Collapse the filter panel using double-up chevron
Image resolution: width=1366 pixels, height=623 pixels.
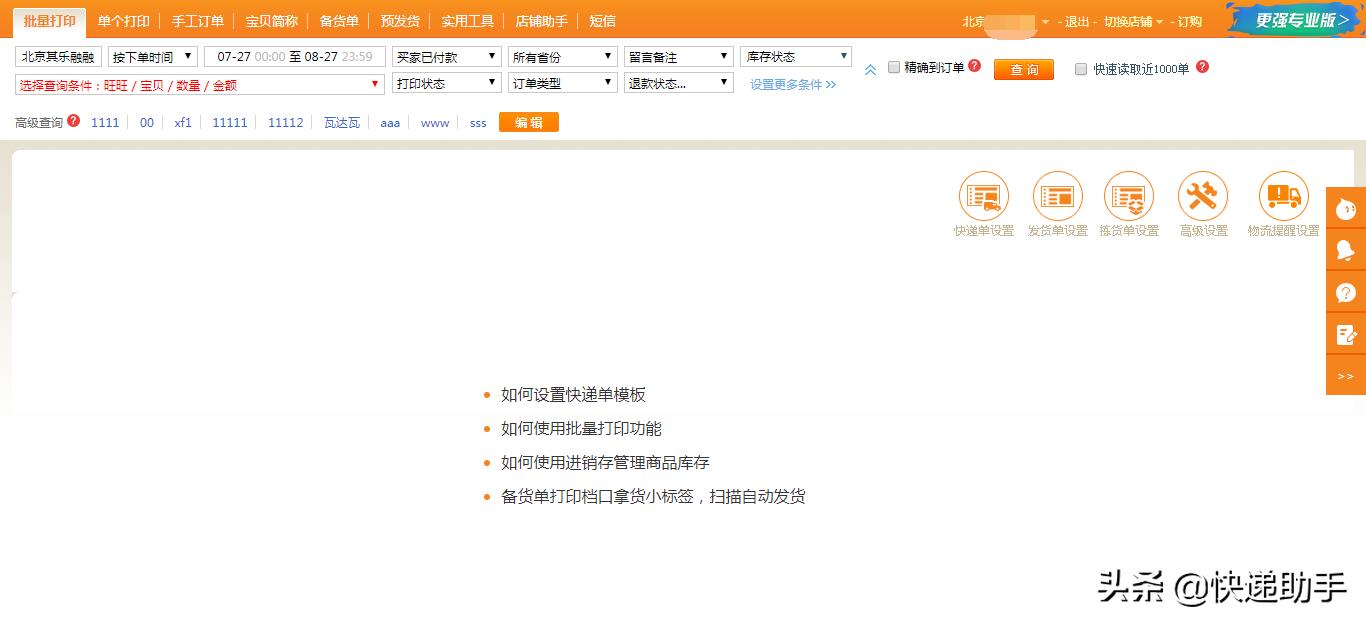point(871,70)
